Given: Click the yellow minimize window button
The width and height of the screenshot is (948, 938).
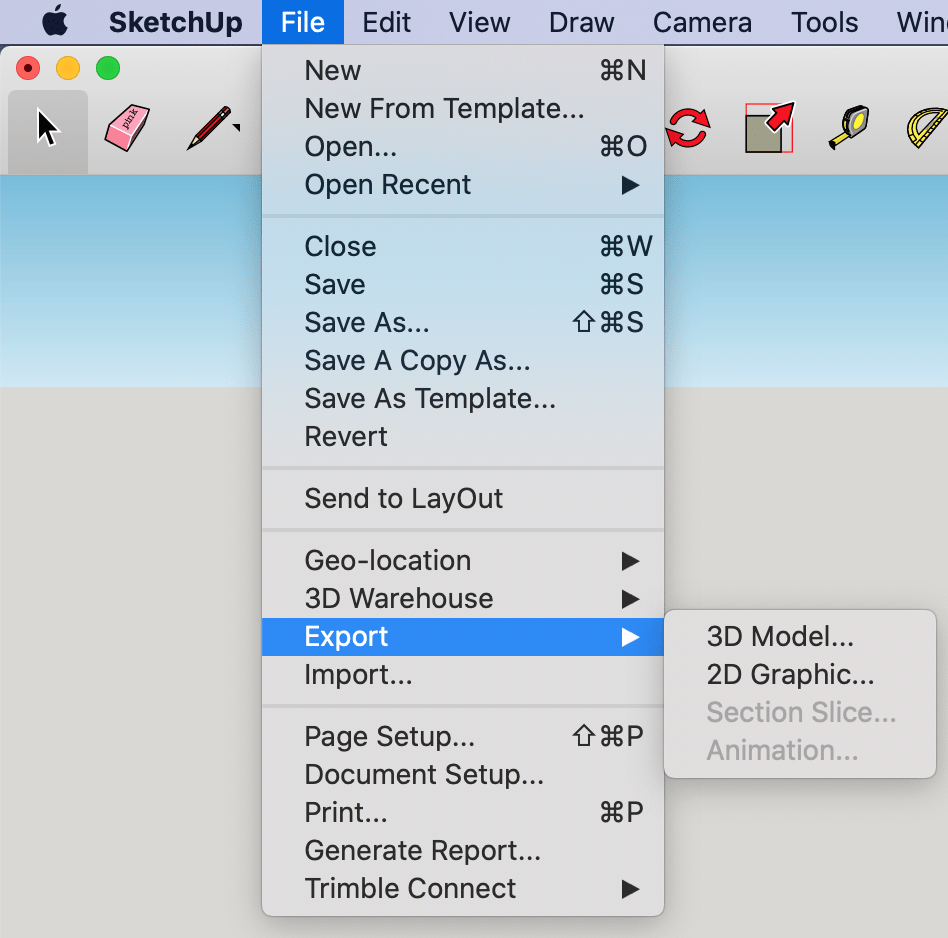Looking at the screenshot, I should pyautogui.click(x=68, y=68).
